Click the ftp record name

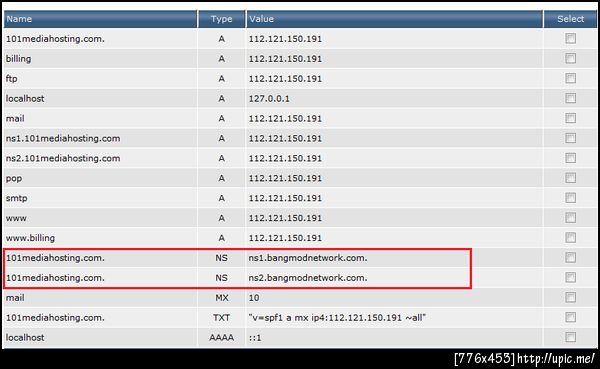click(x=11, y=79)
